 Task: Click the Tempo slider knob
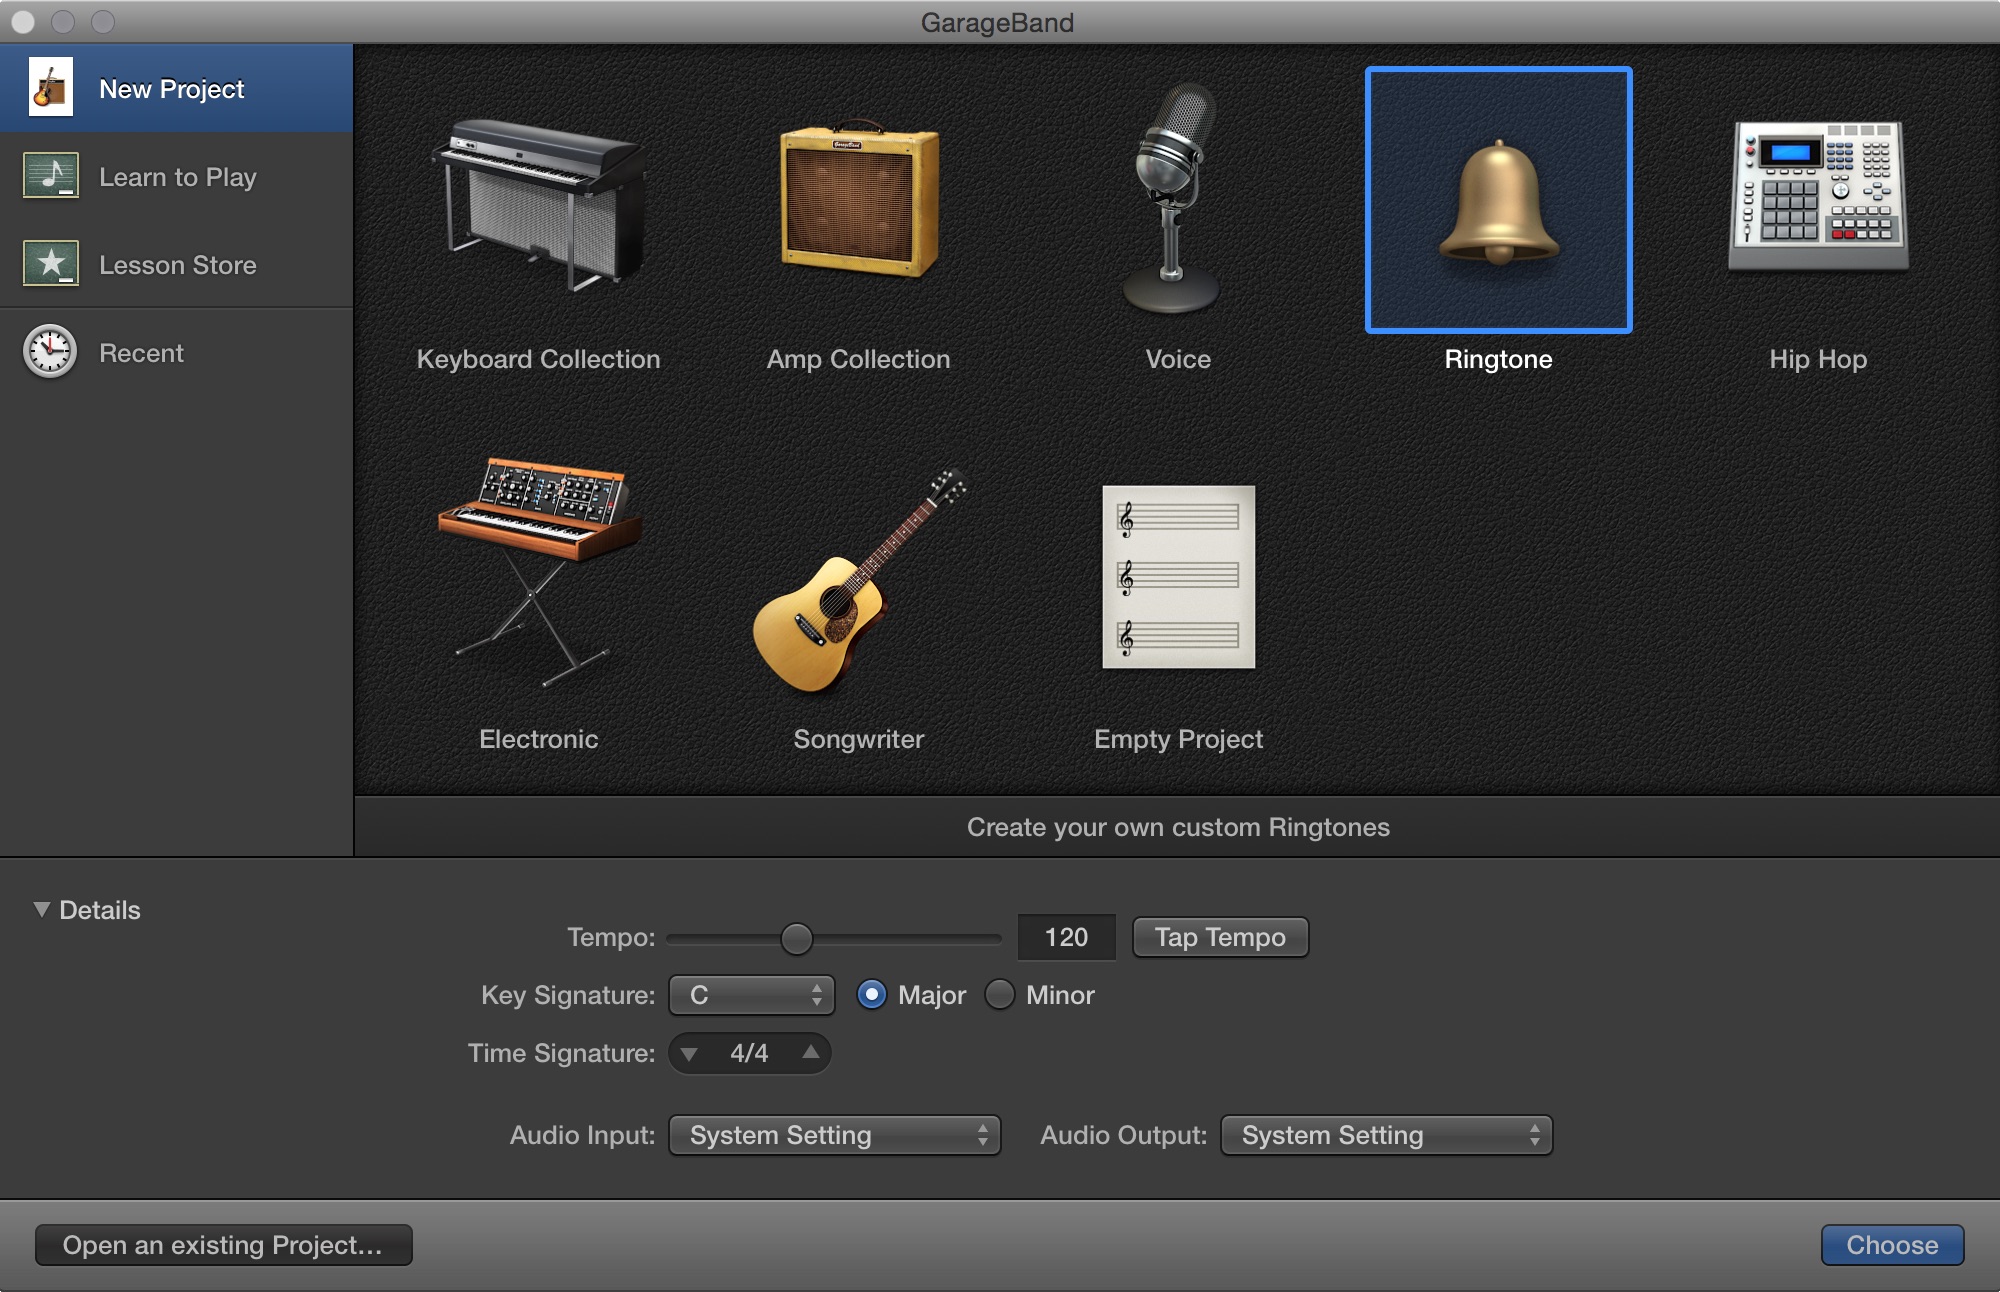(x=797, y=938)
